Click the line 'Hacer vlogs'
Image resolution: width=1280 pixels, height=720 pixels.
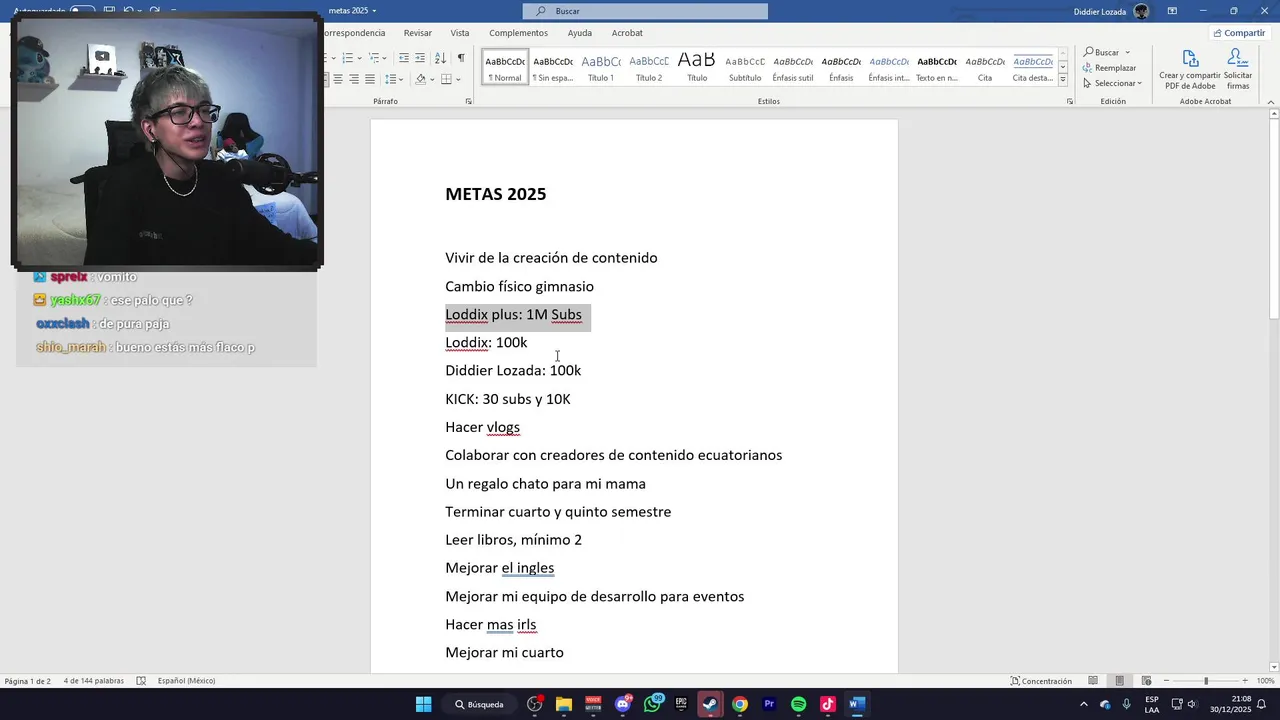482,427
